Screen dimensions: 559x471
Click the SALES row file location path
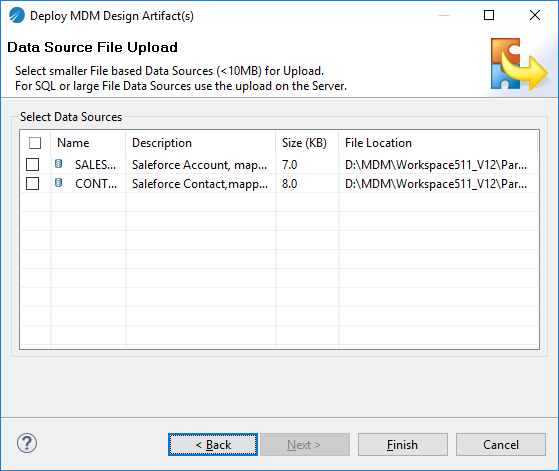click(436, 165)
